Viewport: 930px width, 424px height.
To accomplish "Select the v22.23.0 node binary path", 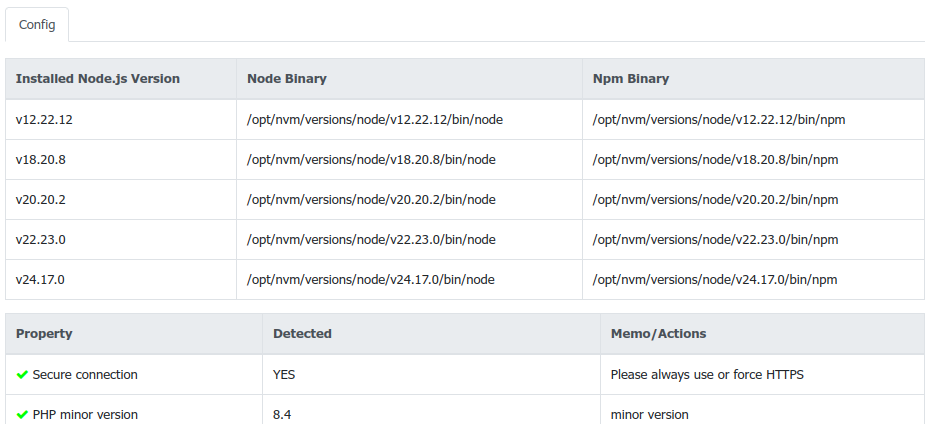I will [371, 240].
